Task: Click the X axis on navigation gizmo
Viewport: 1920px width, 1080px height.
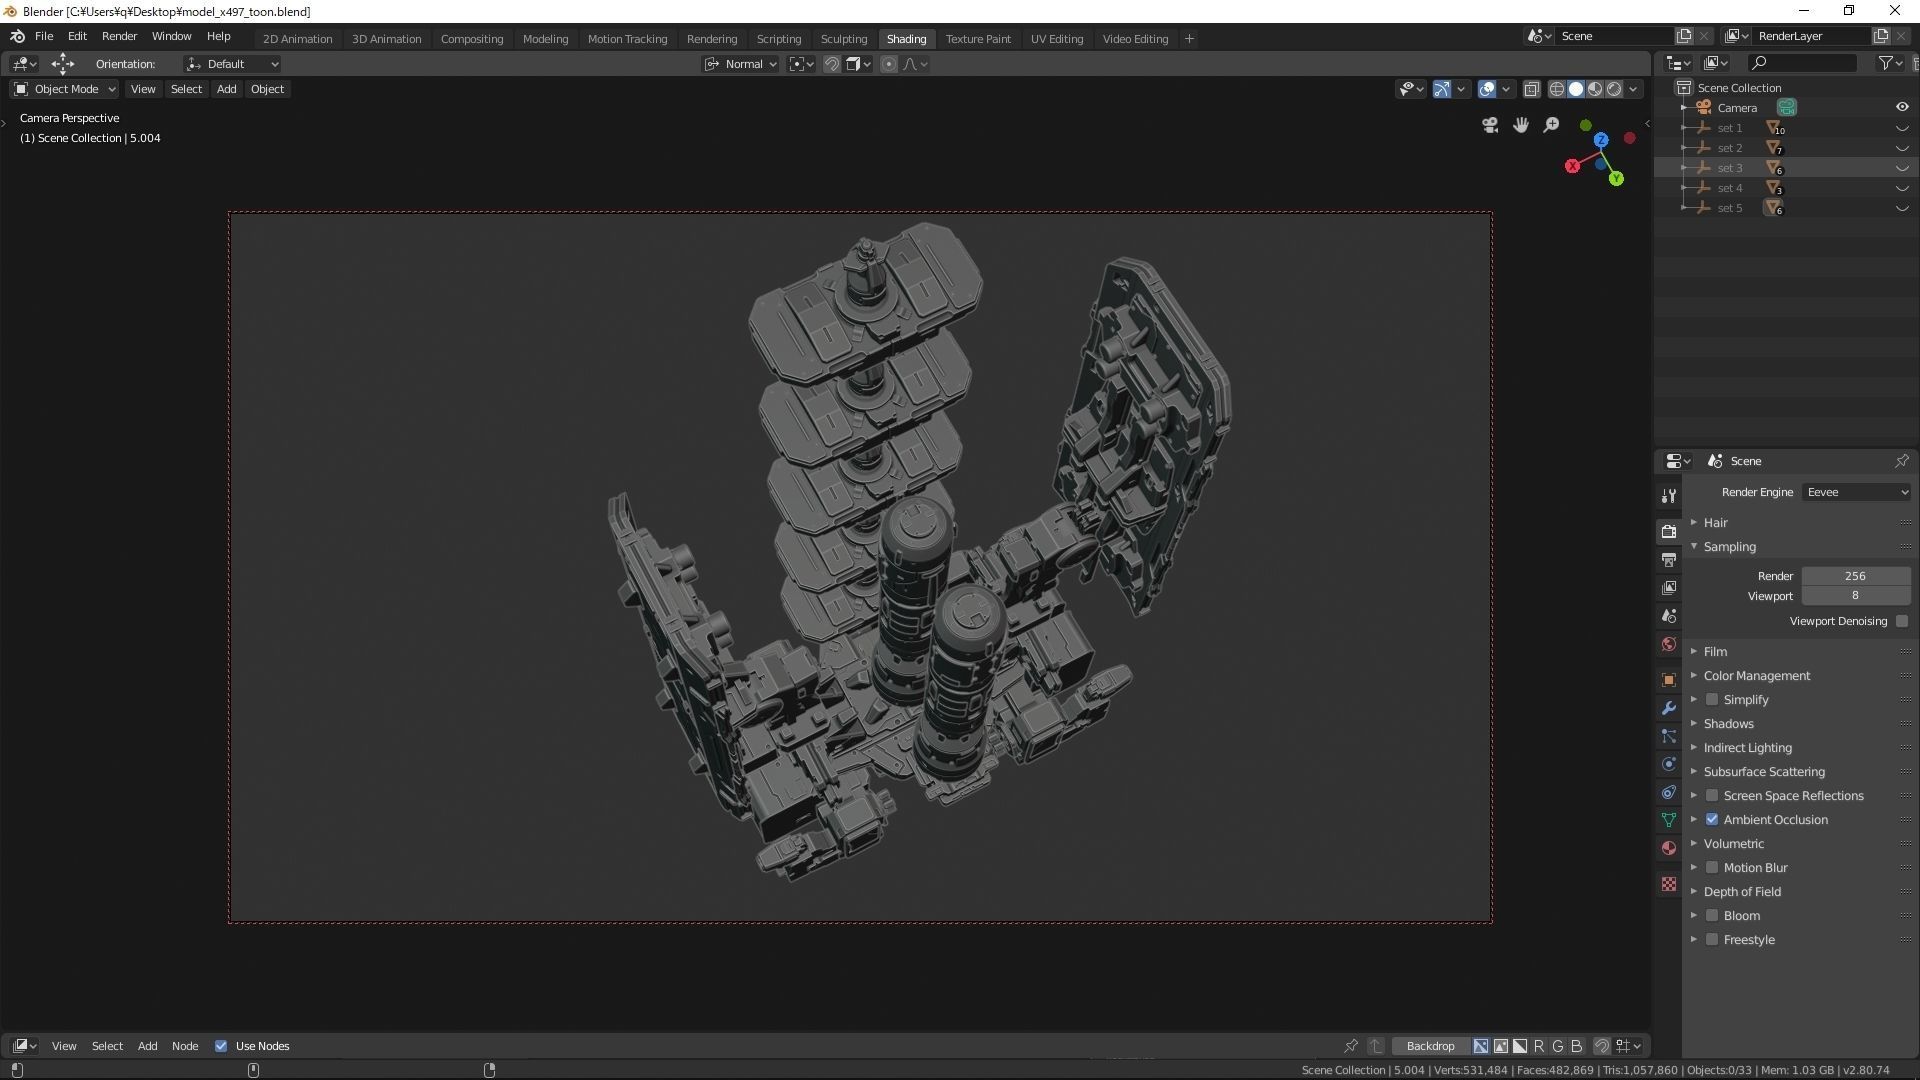Action: (x=1572, y=166)
